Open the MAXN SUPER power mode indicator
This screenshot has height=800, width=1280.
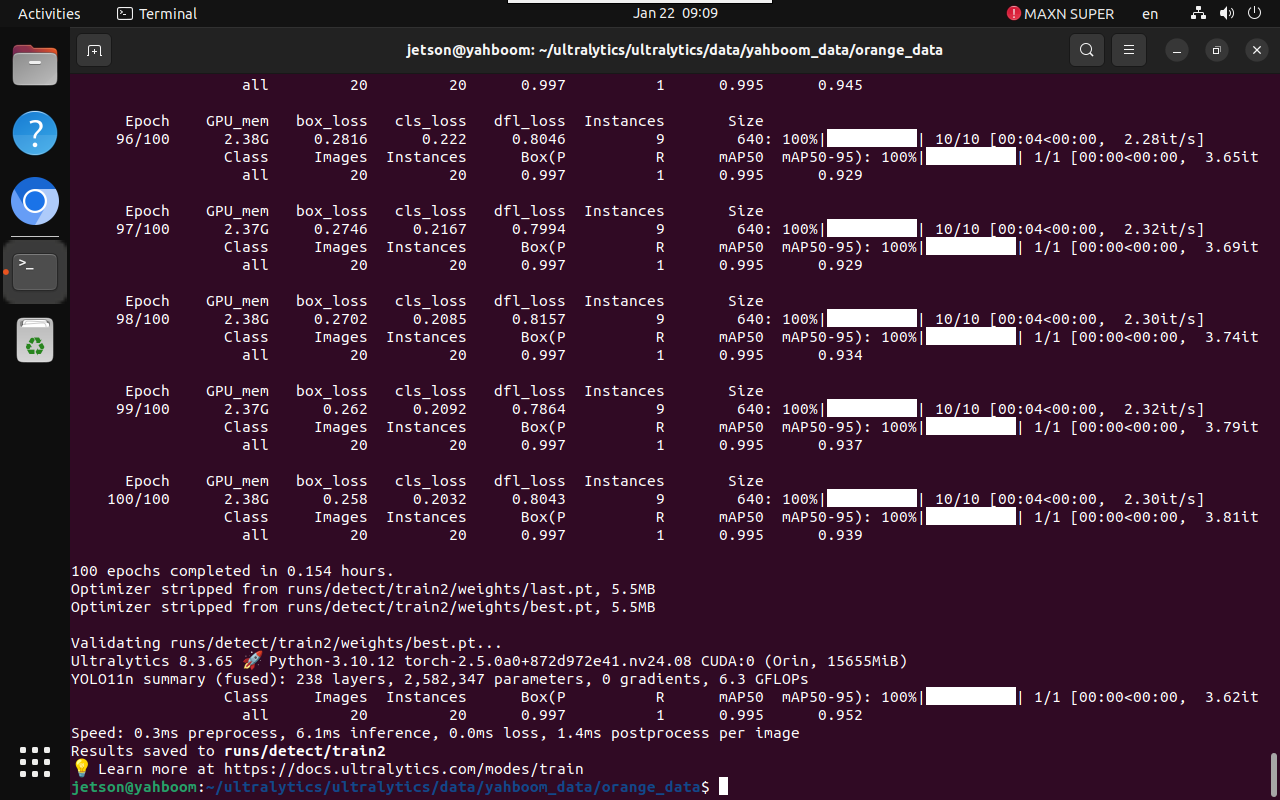click(x=1060, y=14)
